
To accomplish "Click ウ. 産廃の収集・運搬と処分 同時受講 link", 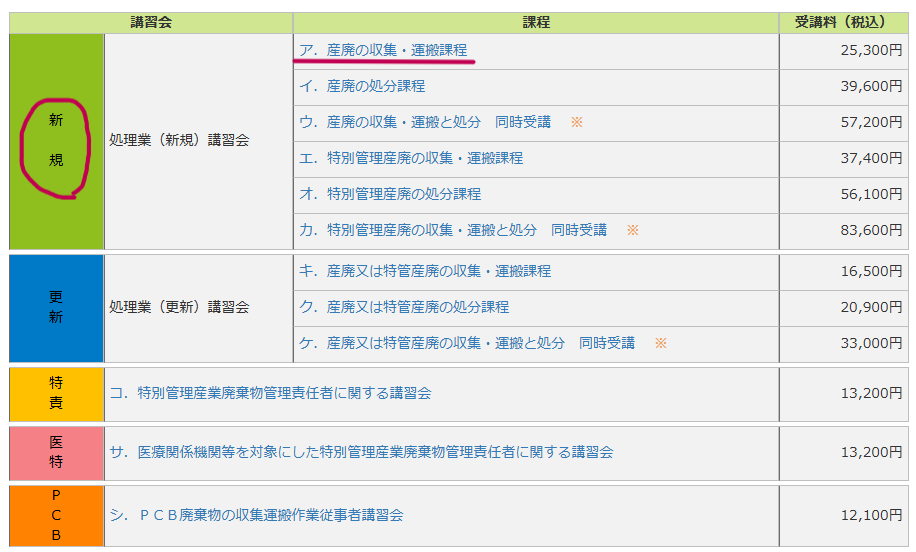I will (x=425, y=122).
